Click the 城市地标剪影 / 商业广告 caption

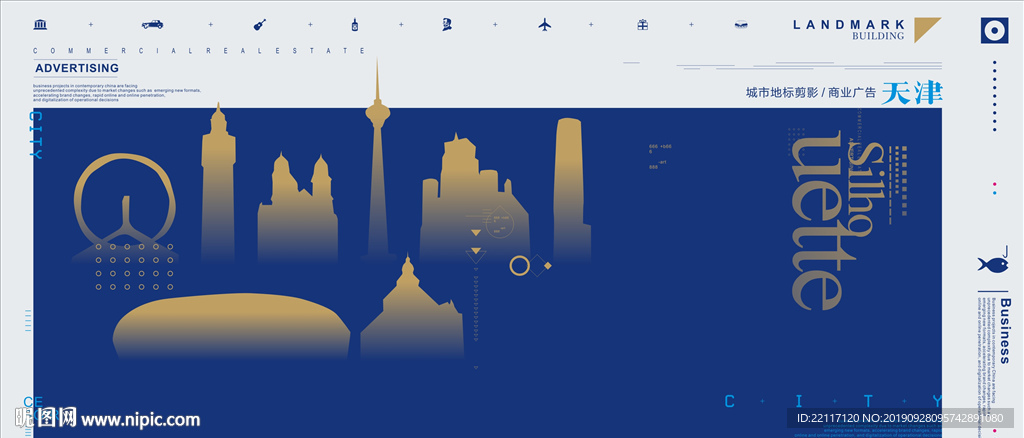pos(810,93)
